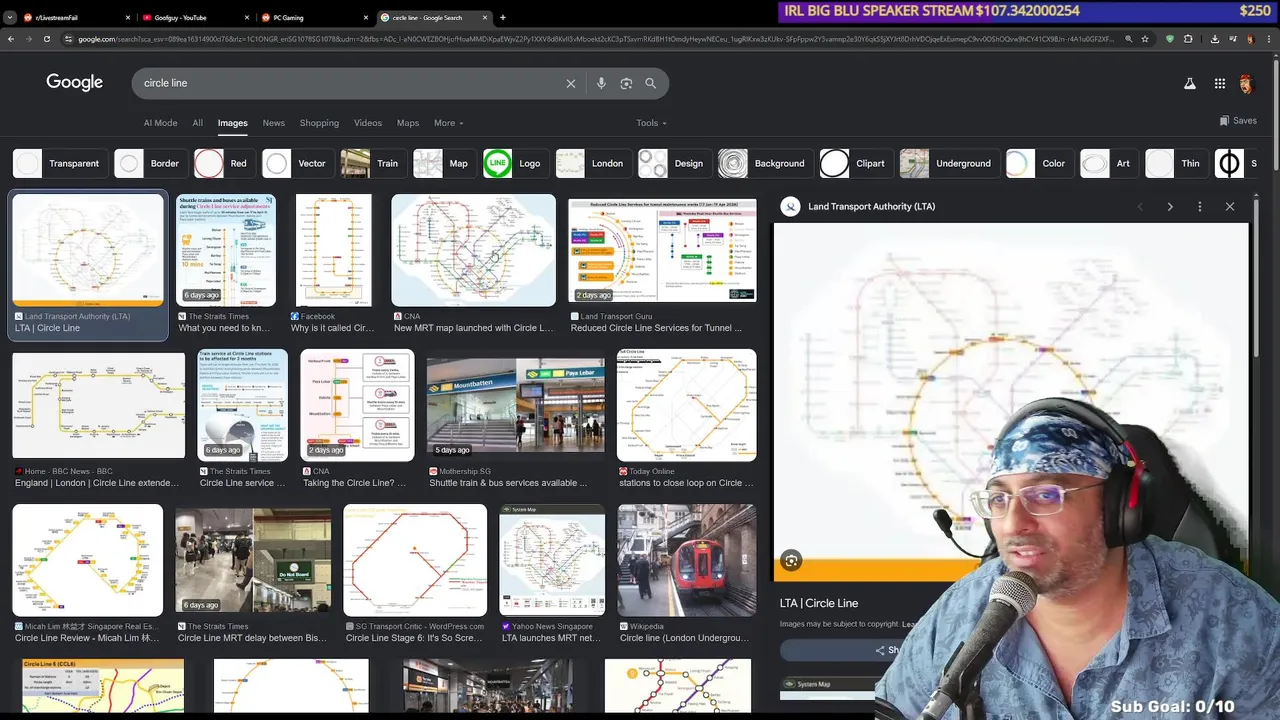Go back with the browser back arrow
Screen dimensions: 1280x720
click(11, 39)
